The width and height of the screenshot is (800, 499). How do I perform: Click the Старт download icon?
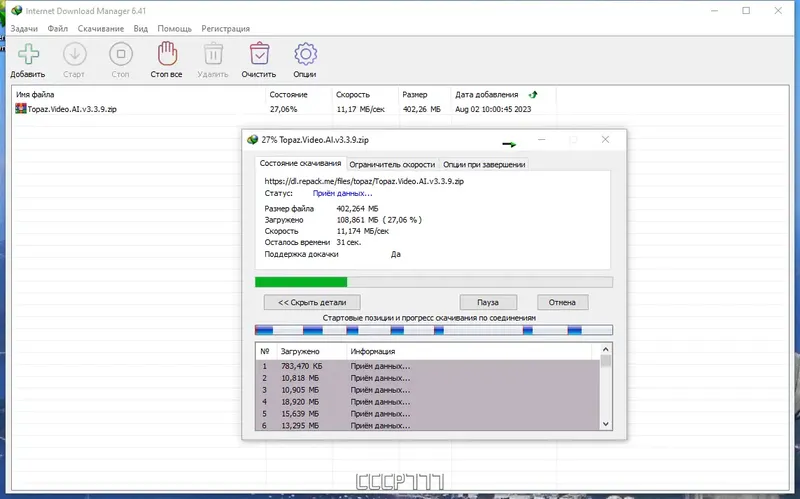(x=74, y=54)
